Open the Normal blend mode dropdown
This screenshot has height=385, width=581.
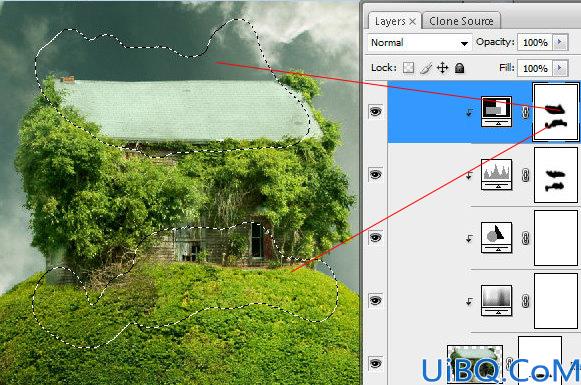point(420,43)
